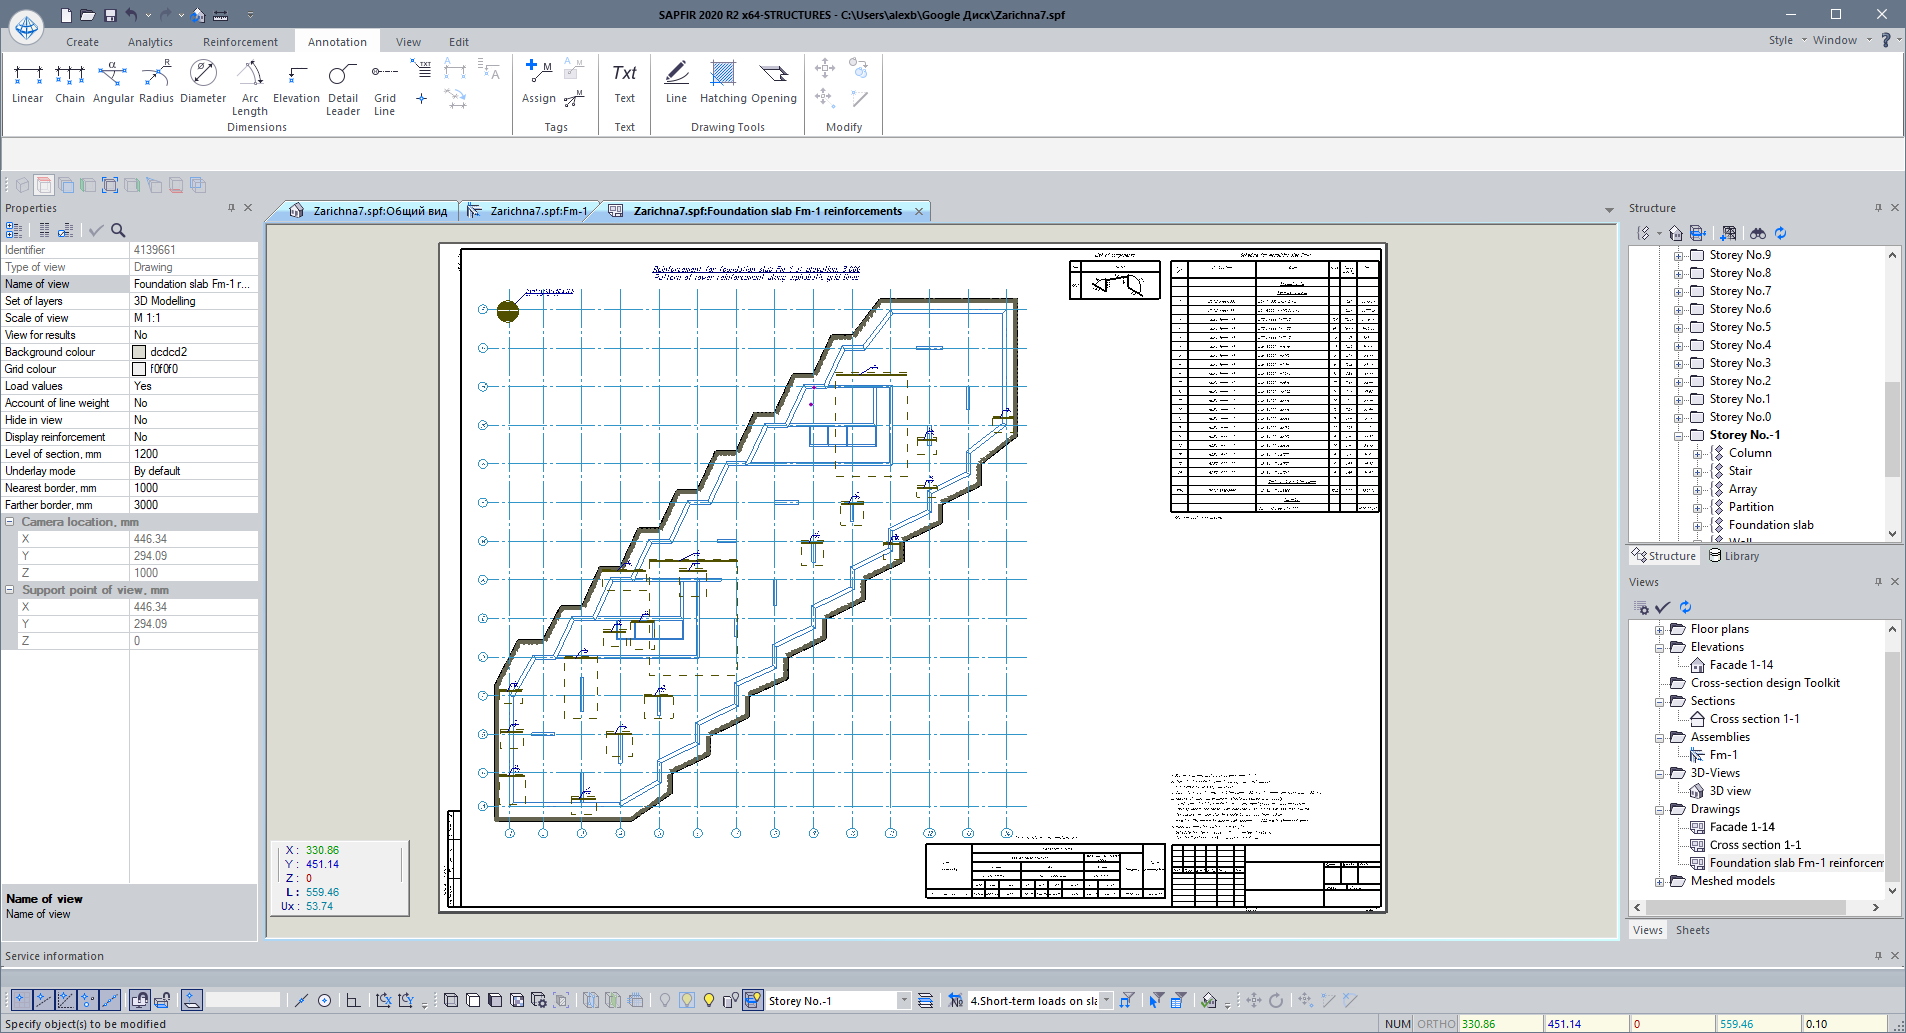Open the Fm-1 assembly view
Viewport: 1906px width, 1033px height.
coord(1721,755)
